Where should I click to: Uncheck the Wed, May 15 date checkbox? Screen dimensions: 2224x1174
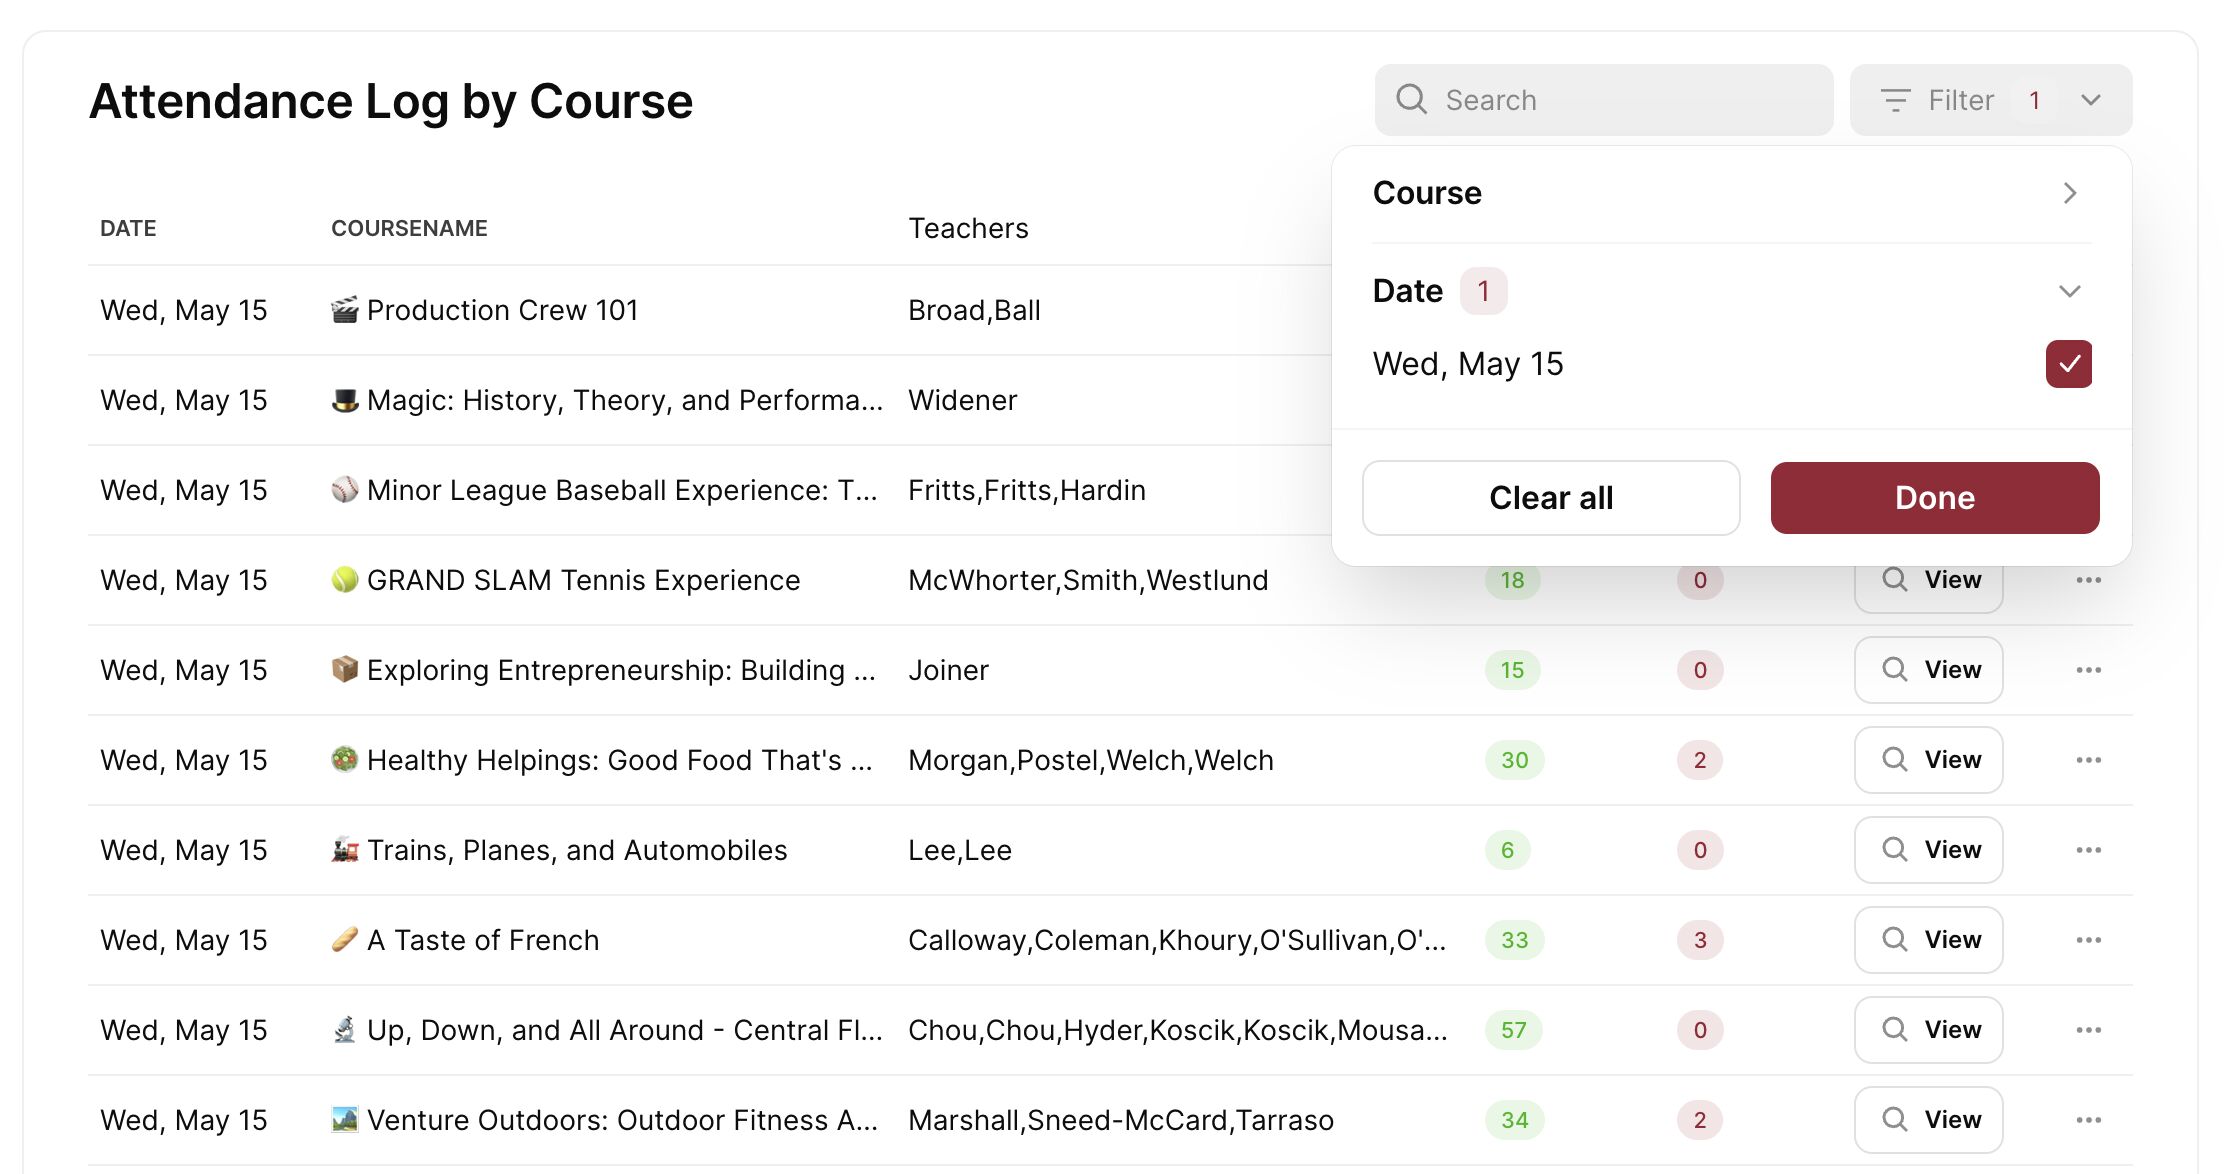tap(2068, 364)
